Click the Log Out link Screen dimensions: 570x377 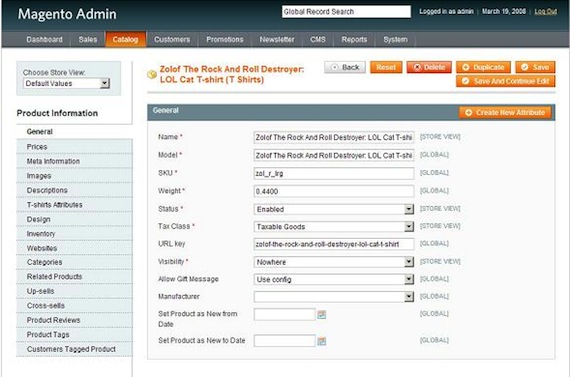(x=545, y=12)
